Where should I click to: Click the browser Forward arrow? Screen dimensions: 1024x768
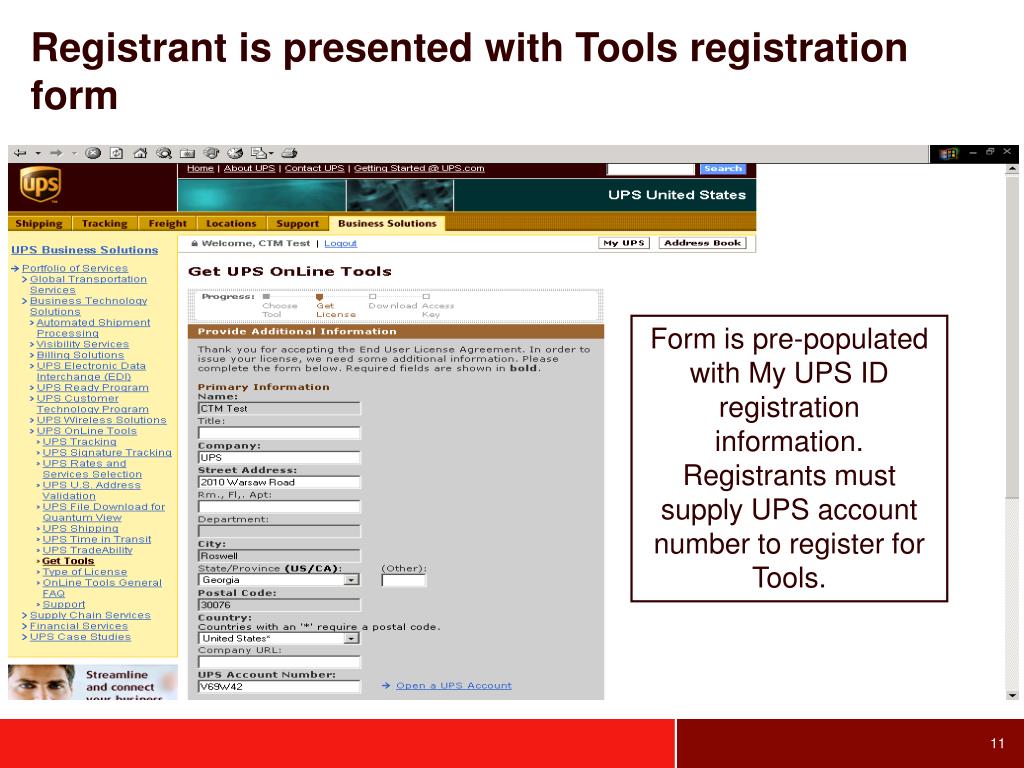click(x=56, y=153)
